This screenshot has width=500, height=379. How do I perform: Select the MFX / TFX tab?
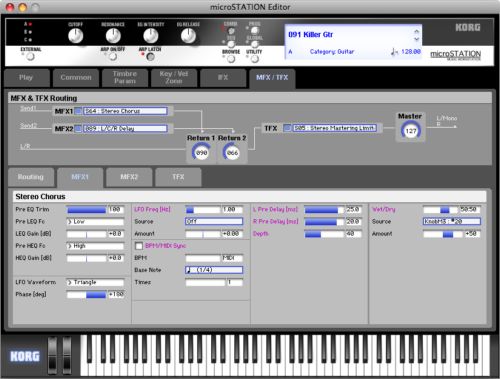click(272, 78)
